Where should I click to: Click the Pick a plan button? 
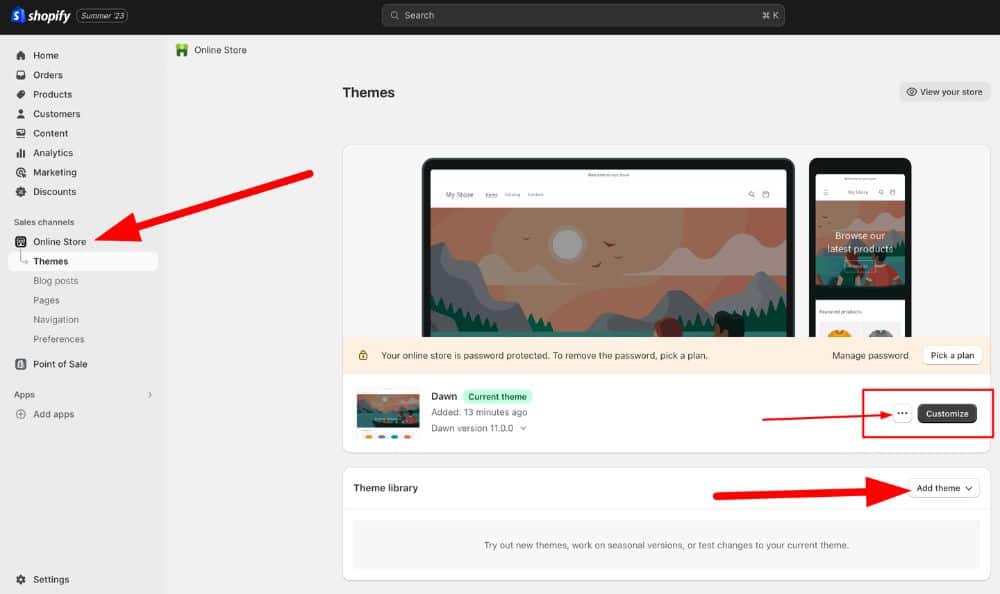point(952,355)
